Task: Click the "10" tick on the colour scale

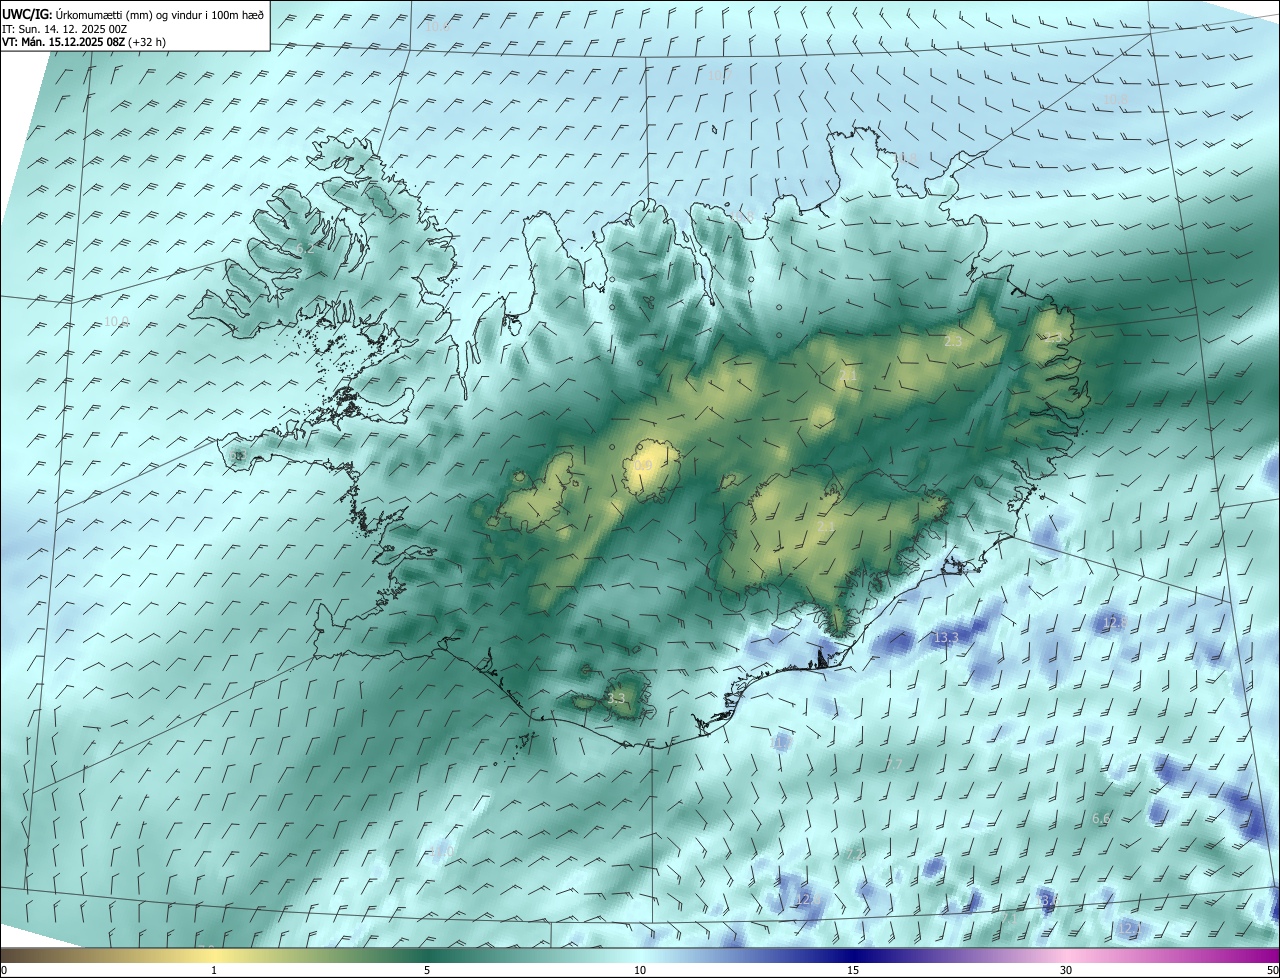Action: coord(640,970)
